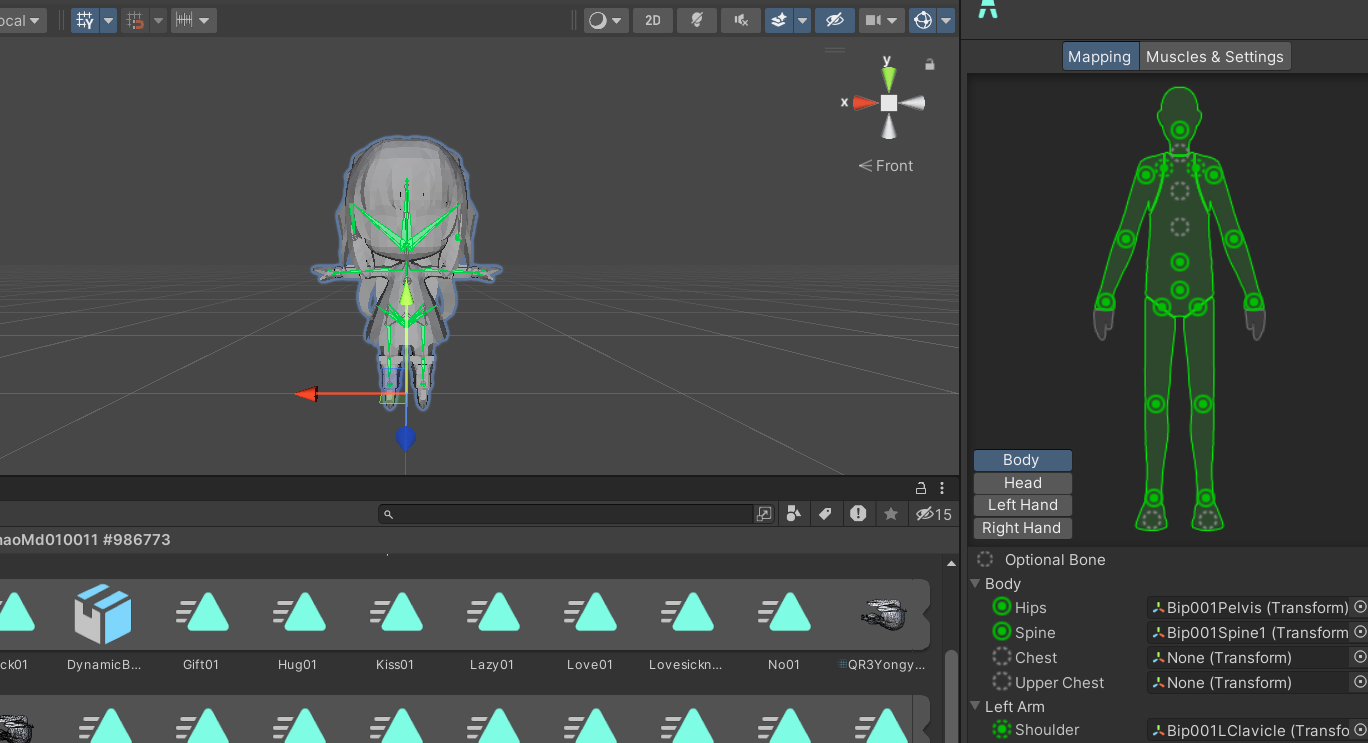Toggle grid snapping icon
The image size is (1368, 743).
click(x=134, y=20)
